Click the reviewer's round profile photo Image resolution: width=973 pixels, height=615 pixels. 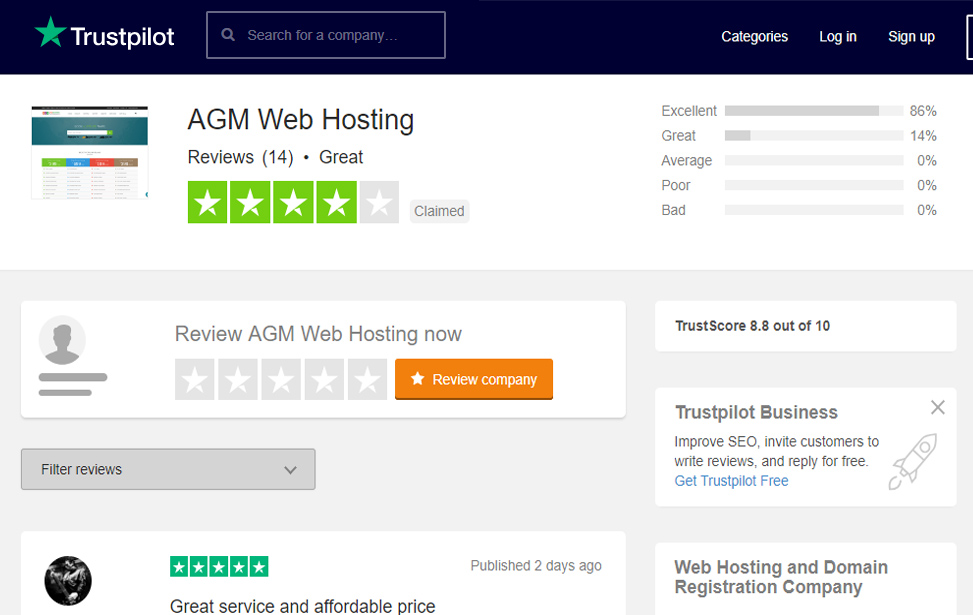[68, 581]
